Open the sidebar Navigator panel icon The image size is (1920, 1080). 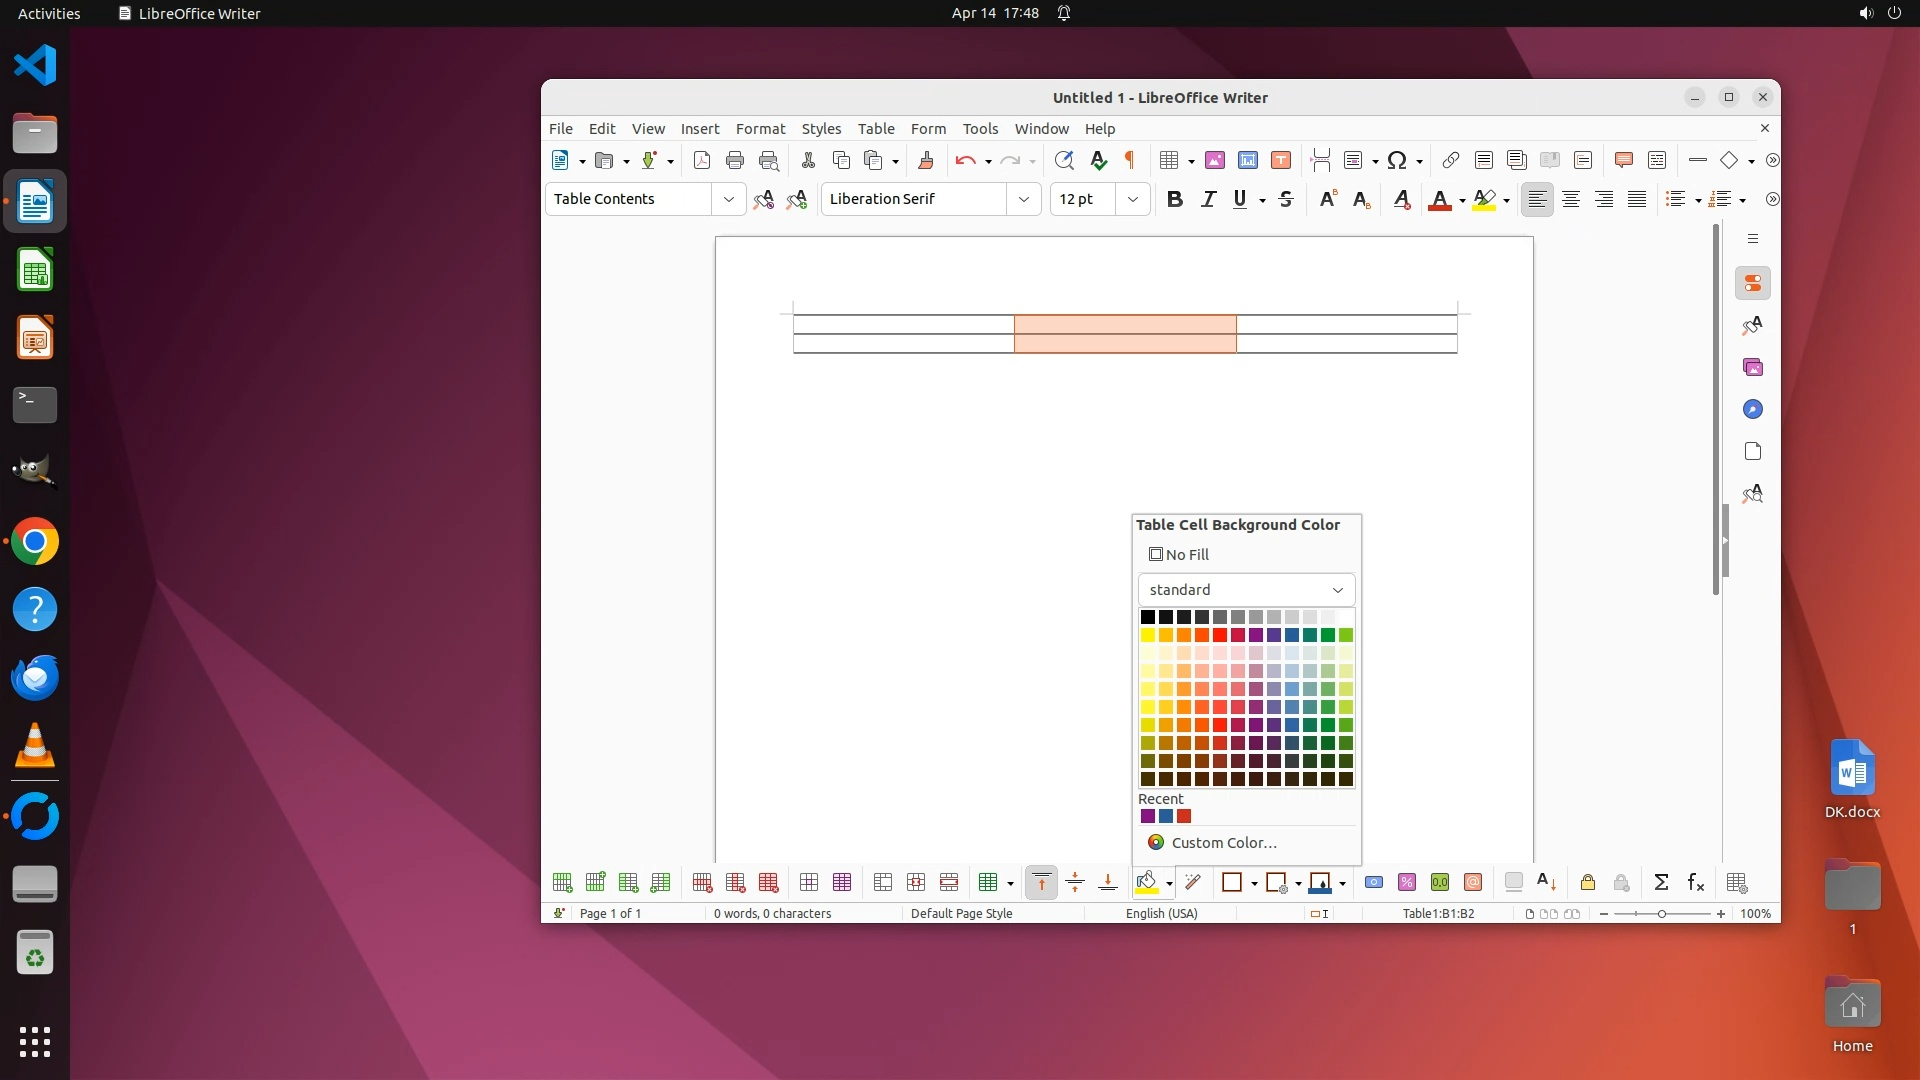tap(1752, 409)
